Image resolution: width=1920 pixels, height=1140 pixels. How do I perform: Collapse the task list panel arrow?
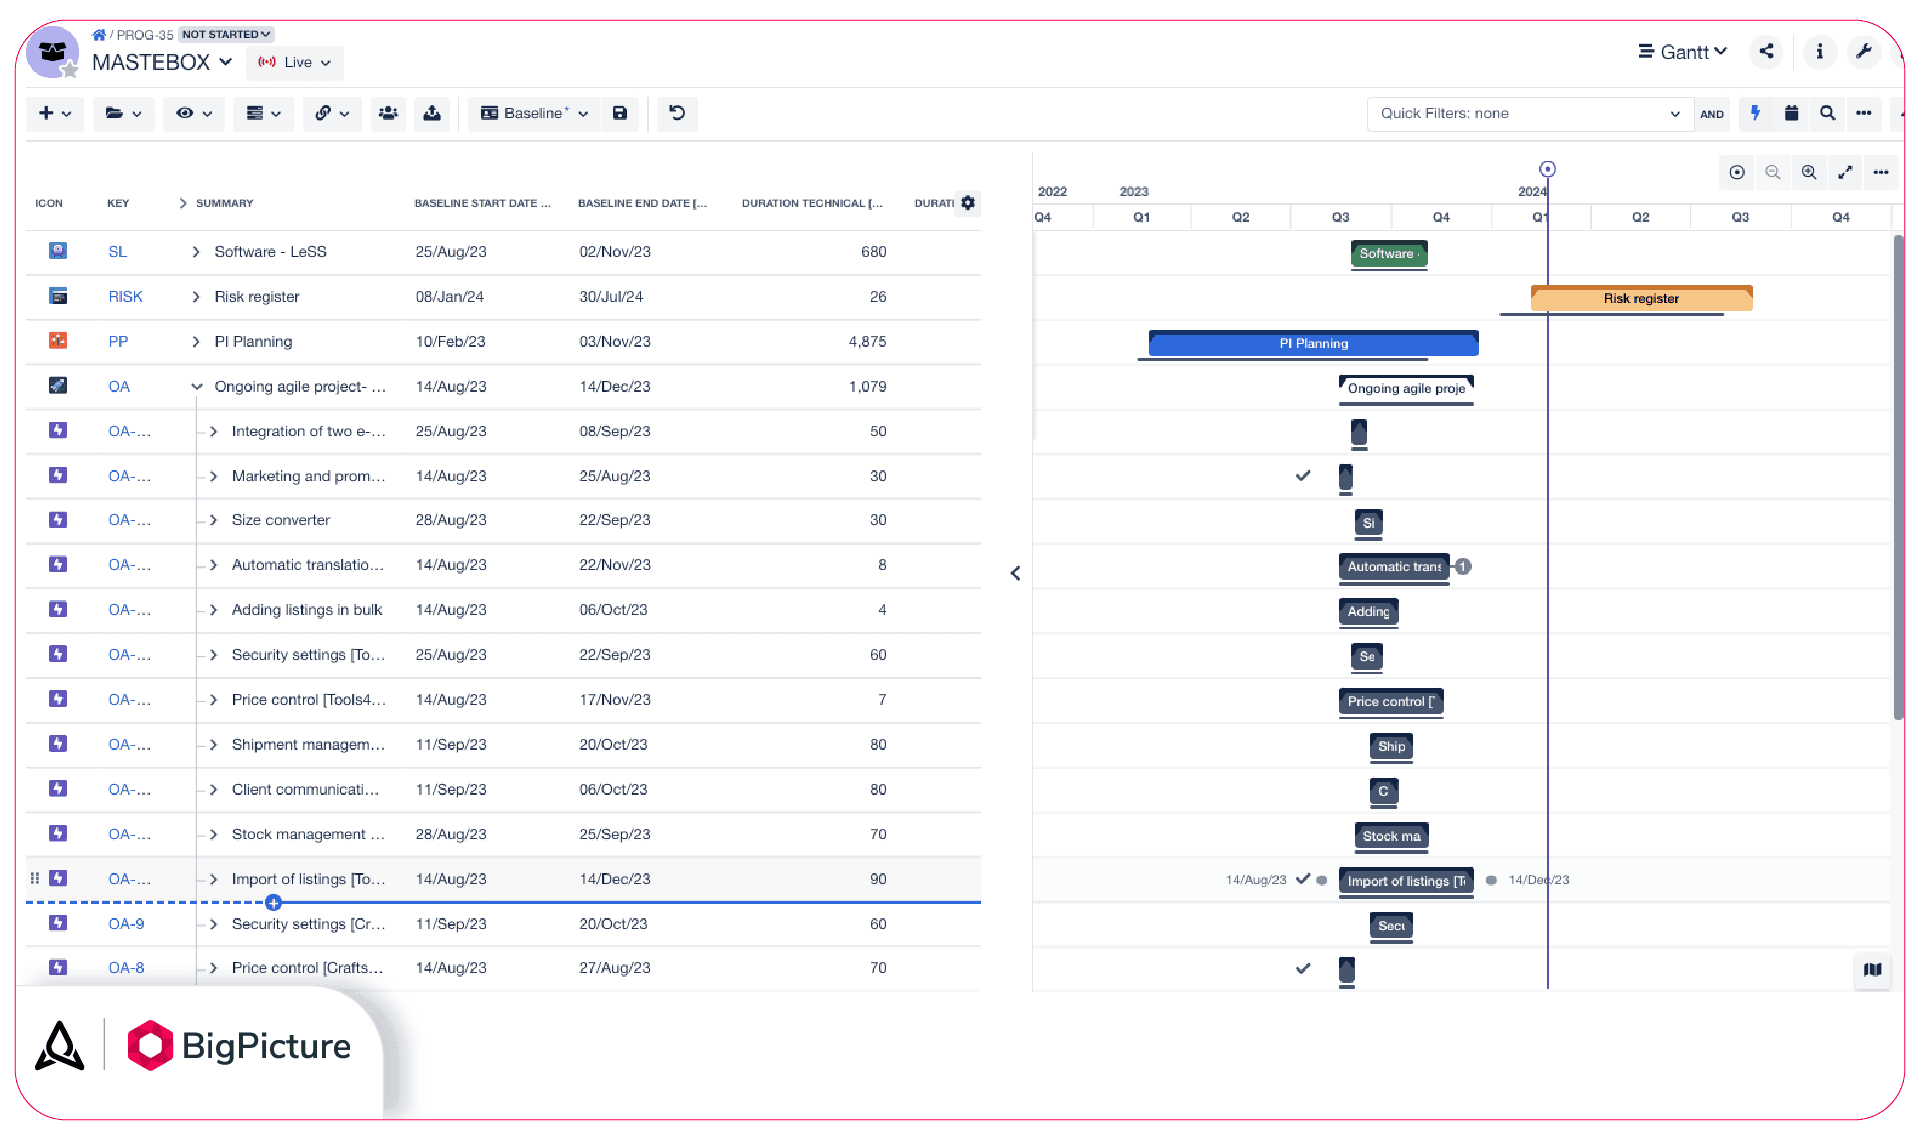1015,573
